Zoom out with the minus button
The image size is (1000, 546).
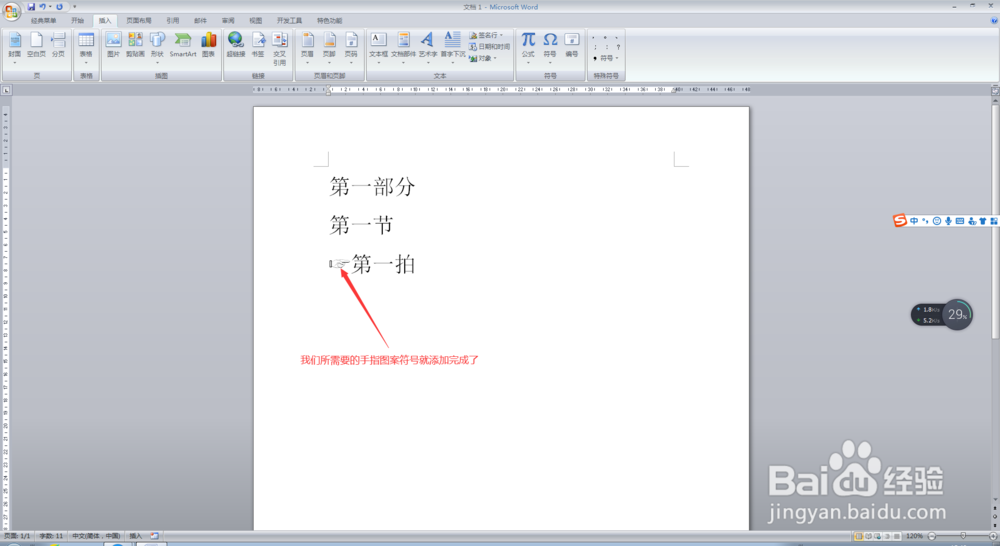point(932,536)
